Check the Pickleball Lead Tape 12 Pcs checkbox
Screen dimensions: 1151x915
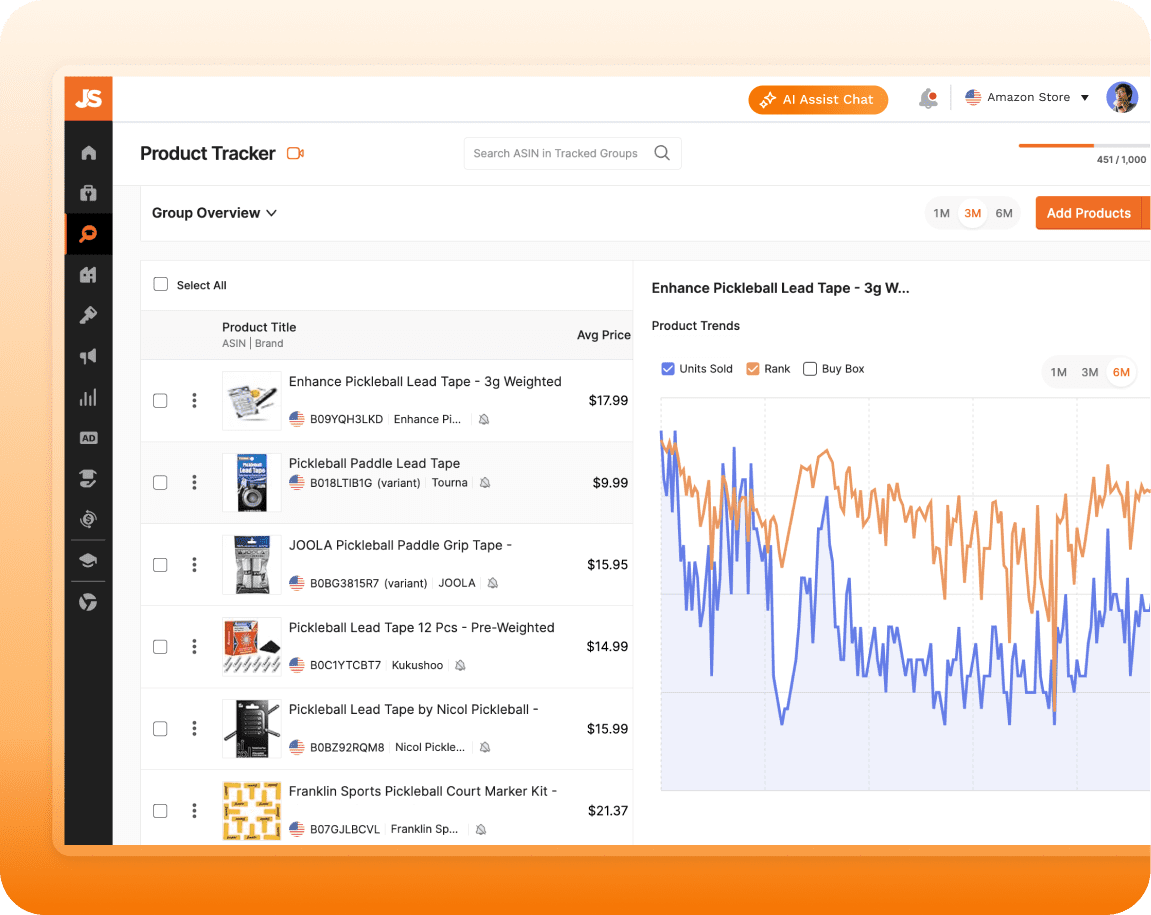click(160, 646)
